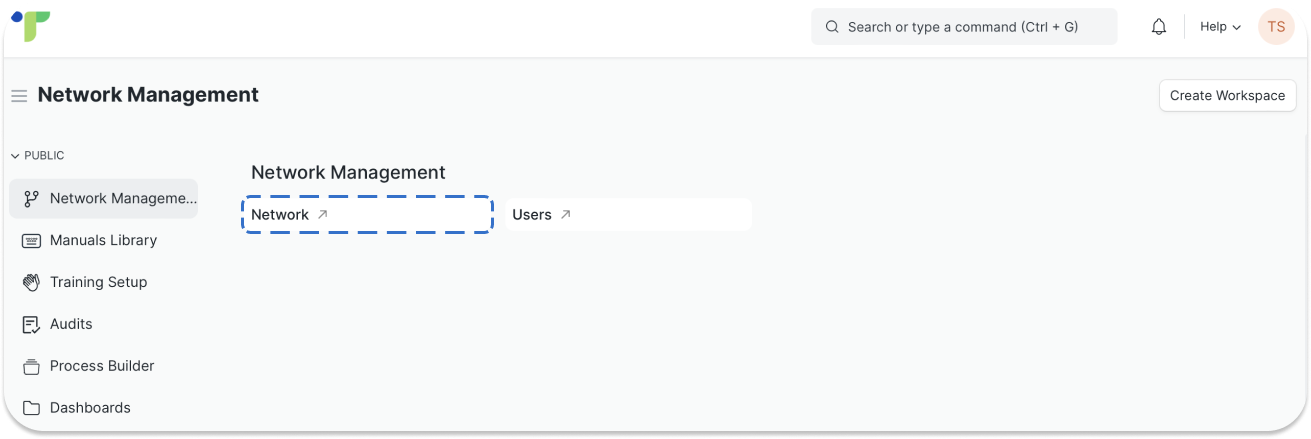
Task: Open the notifications bell
Action: coord(1159,27)
